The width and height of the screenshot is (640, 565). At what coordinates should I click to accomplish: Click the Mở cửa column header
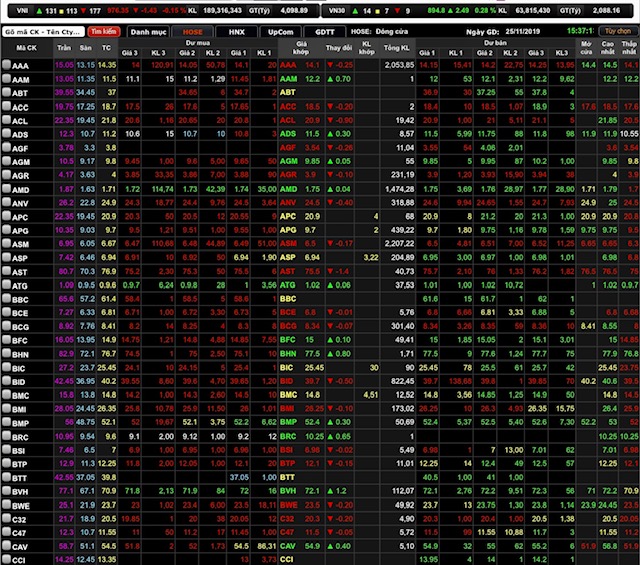point(587,48)
